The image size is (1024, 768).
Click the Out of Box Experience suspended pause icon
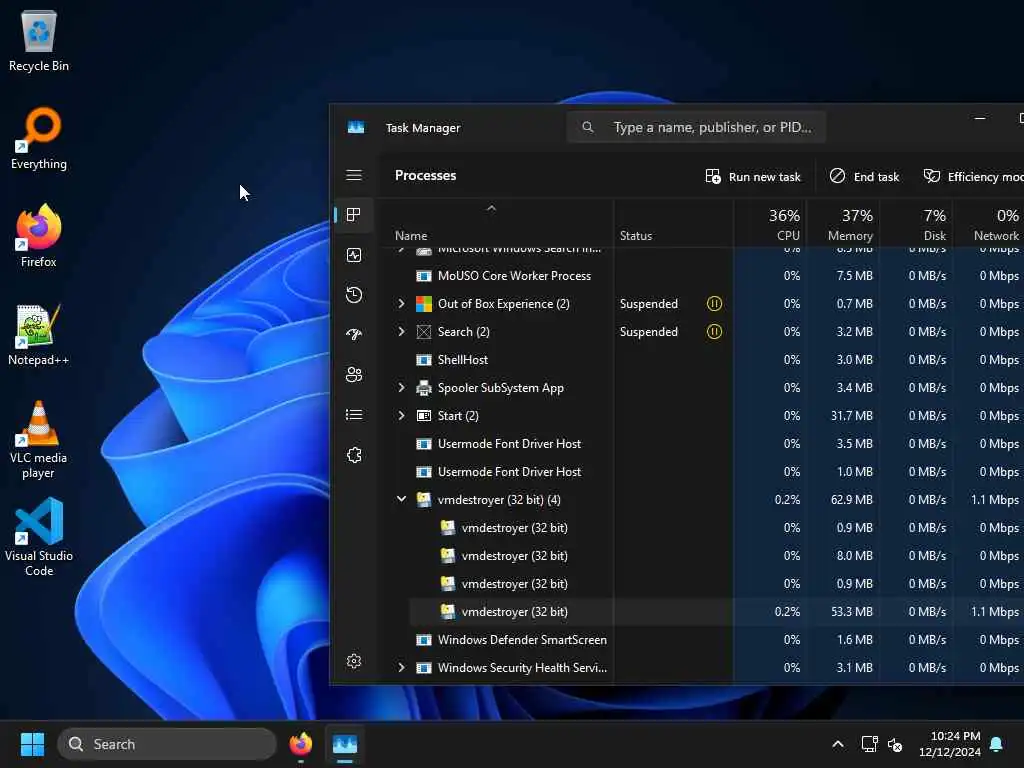(x=714, y=304)
